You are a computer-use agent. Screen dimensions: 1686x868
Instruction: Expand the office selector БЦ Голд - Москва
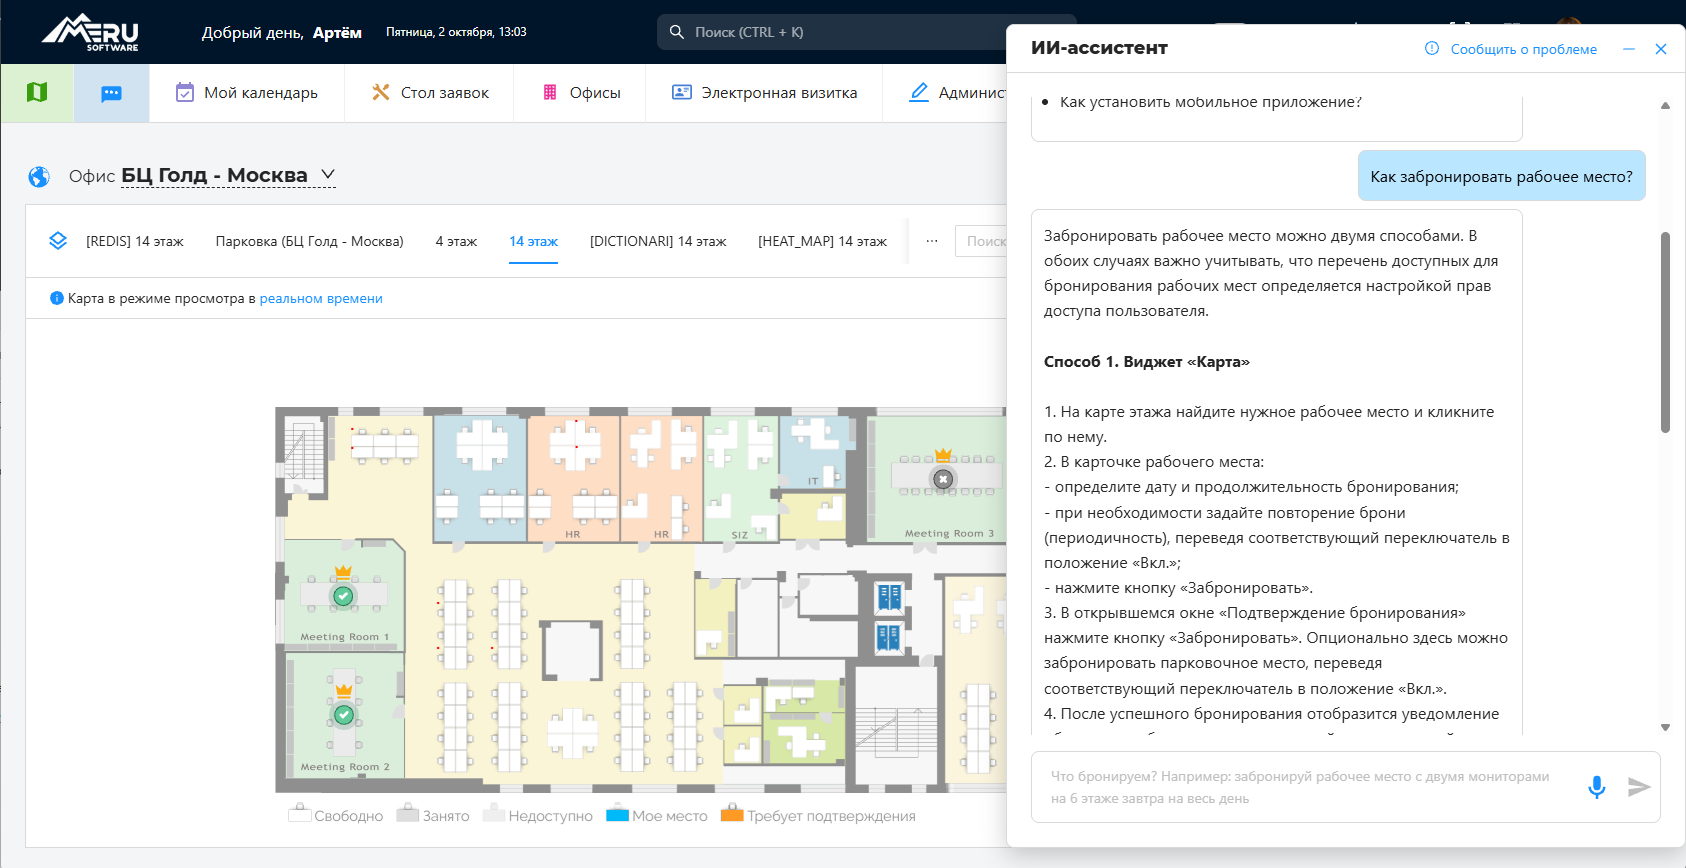click(x=228, y=176)
